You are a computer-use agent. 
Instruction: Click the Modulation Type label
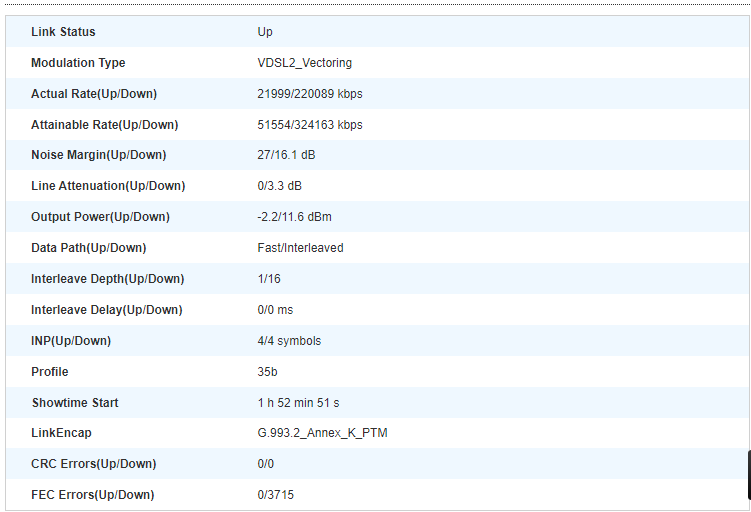tap(78, 63)
